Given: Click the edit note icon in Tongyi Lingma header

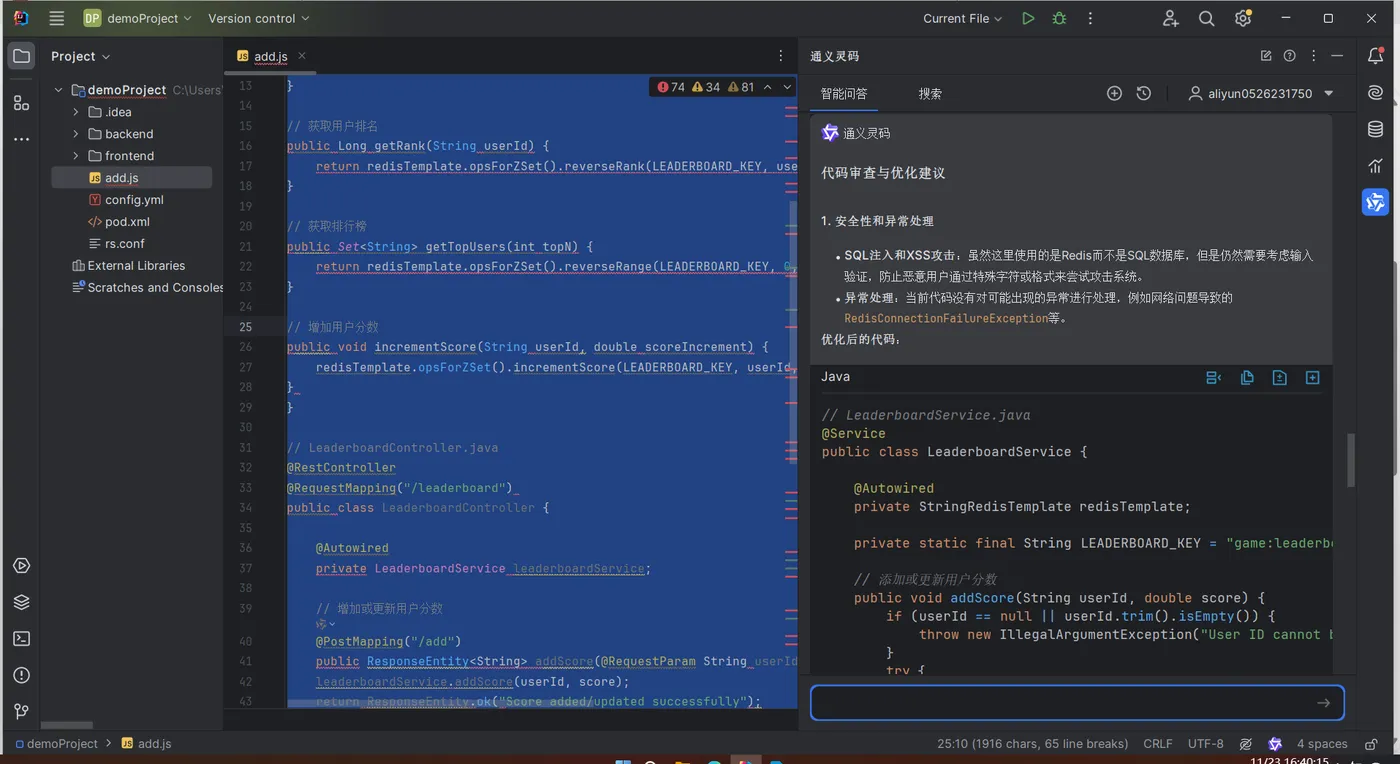Looking at the screenshot, I should coord(1266,56).
